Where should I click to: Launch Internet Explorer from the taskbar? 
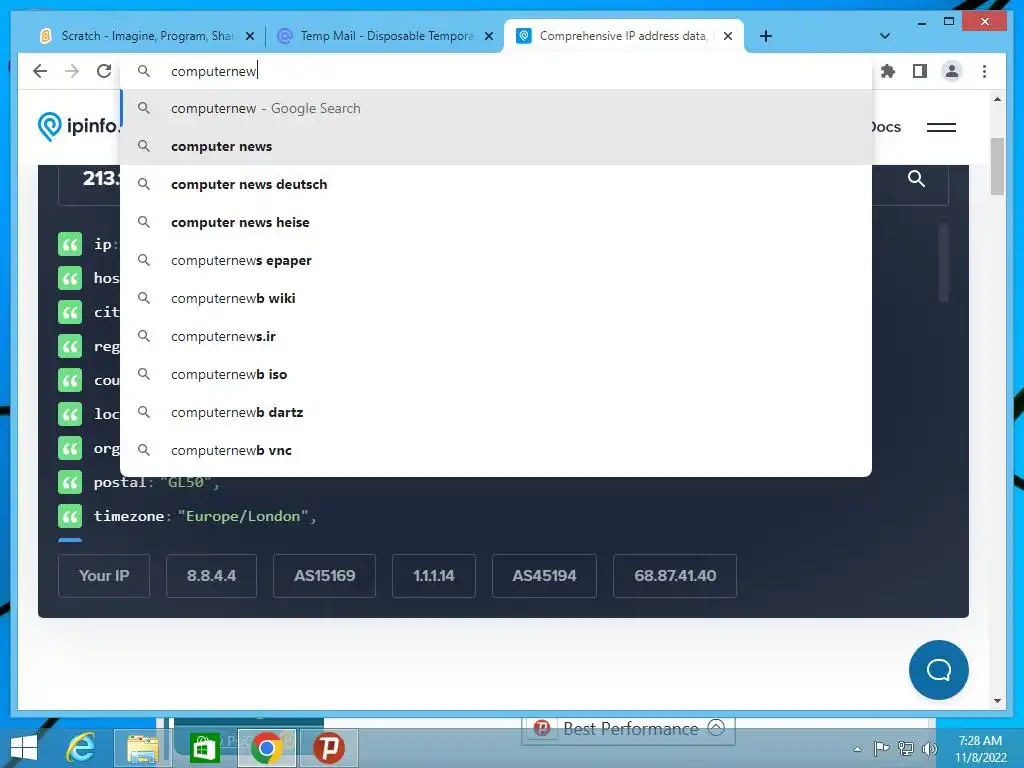[x=81, y=748]
